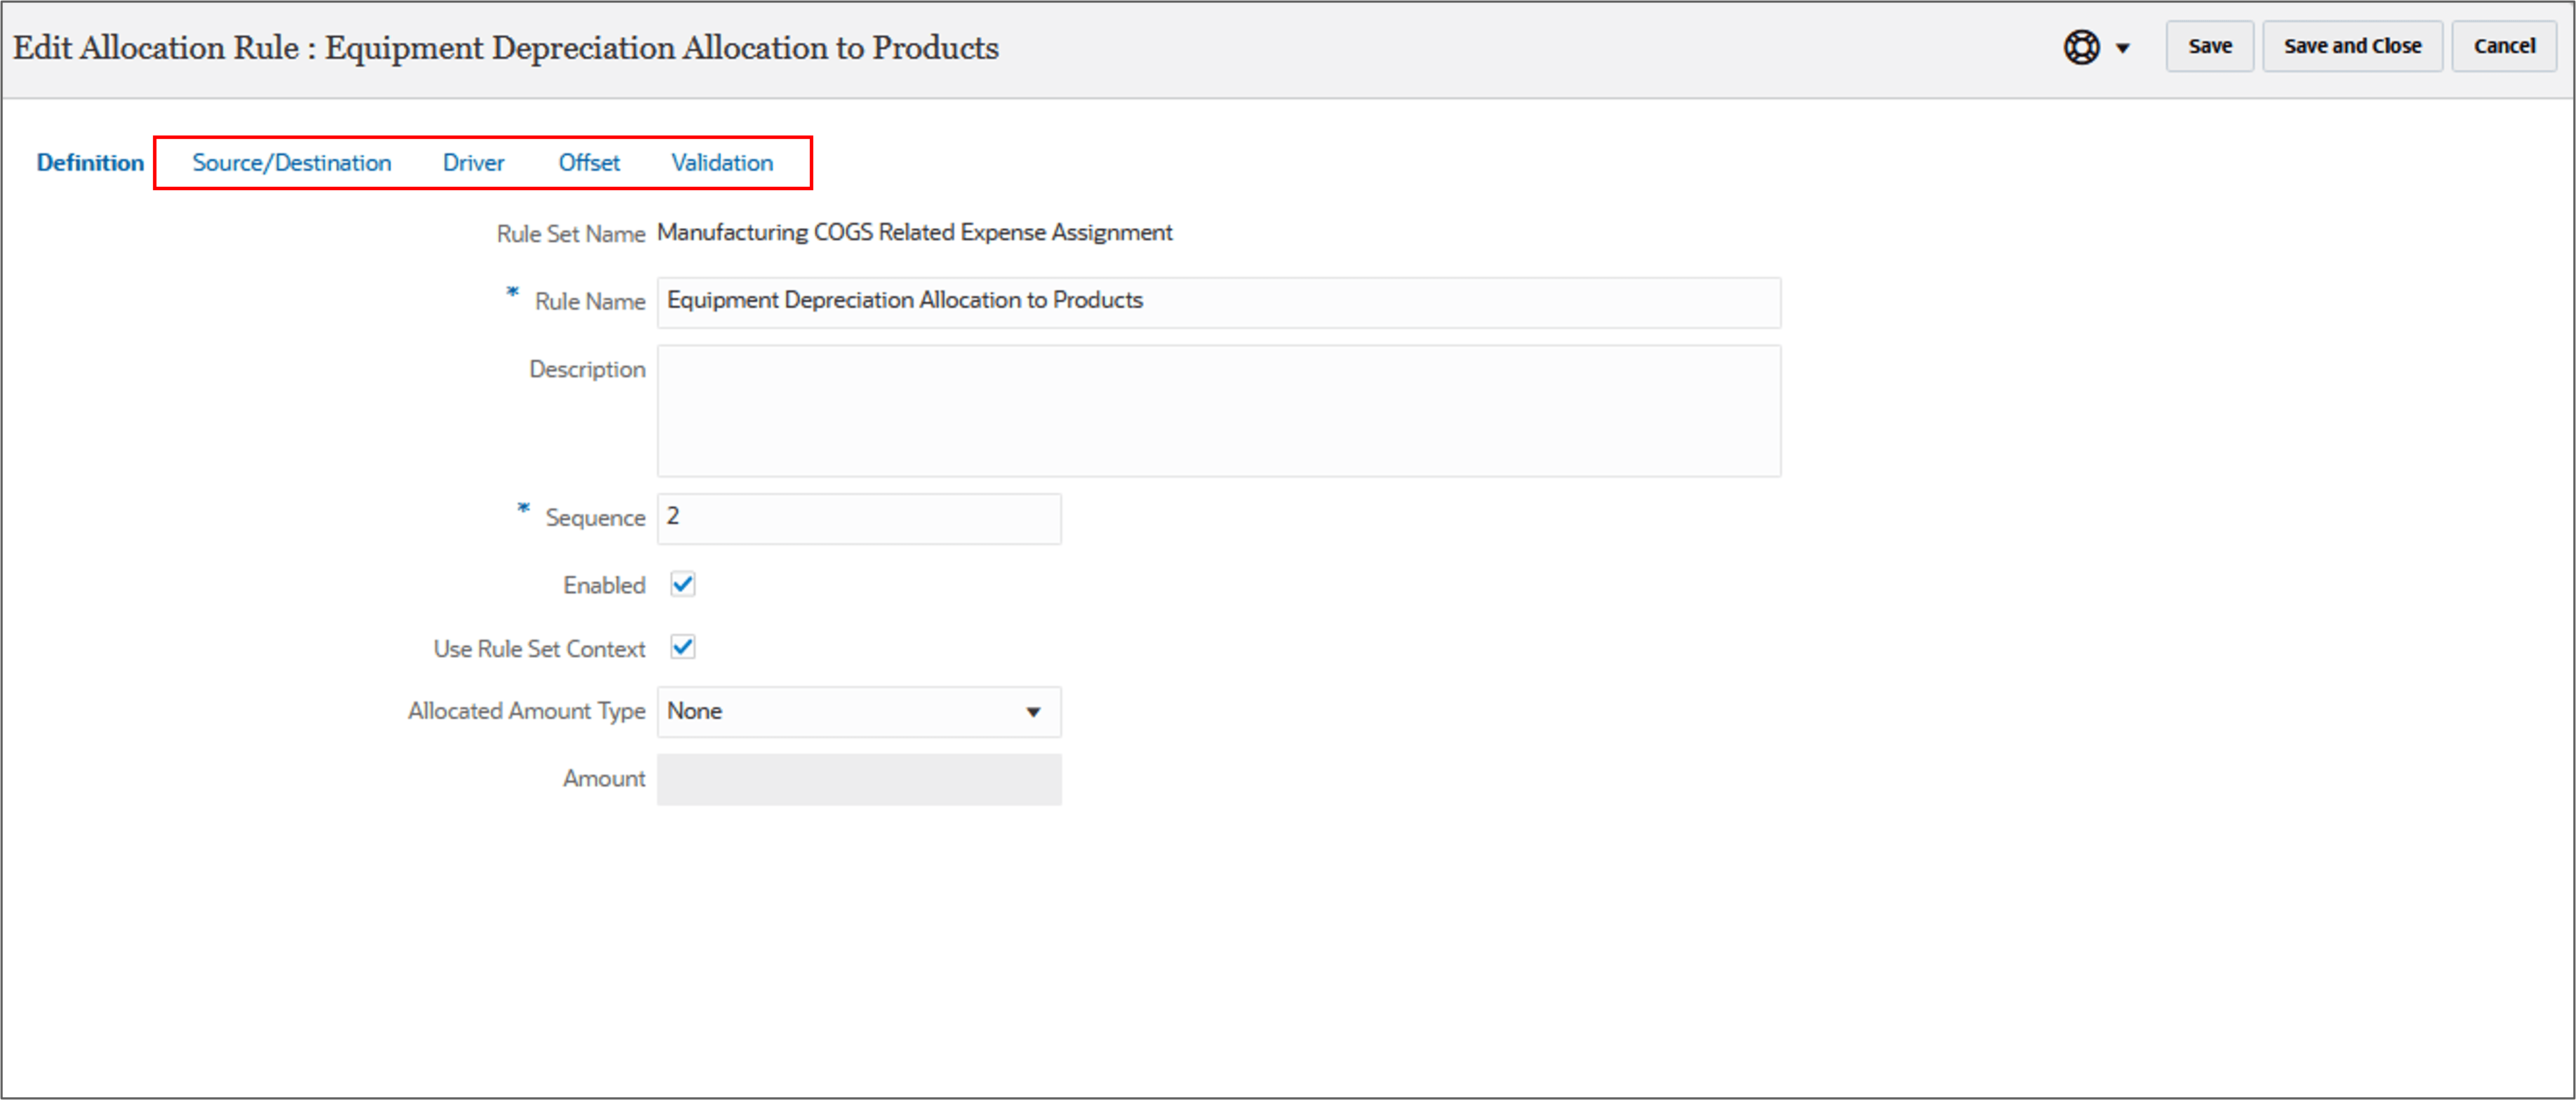Click the Save button

(2209, 46)
